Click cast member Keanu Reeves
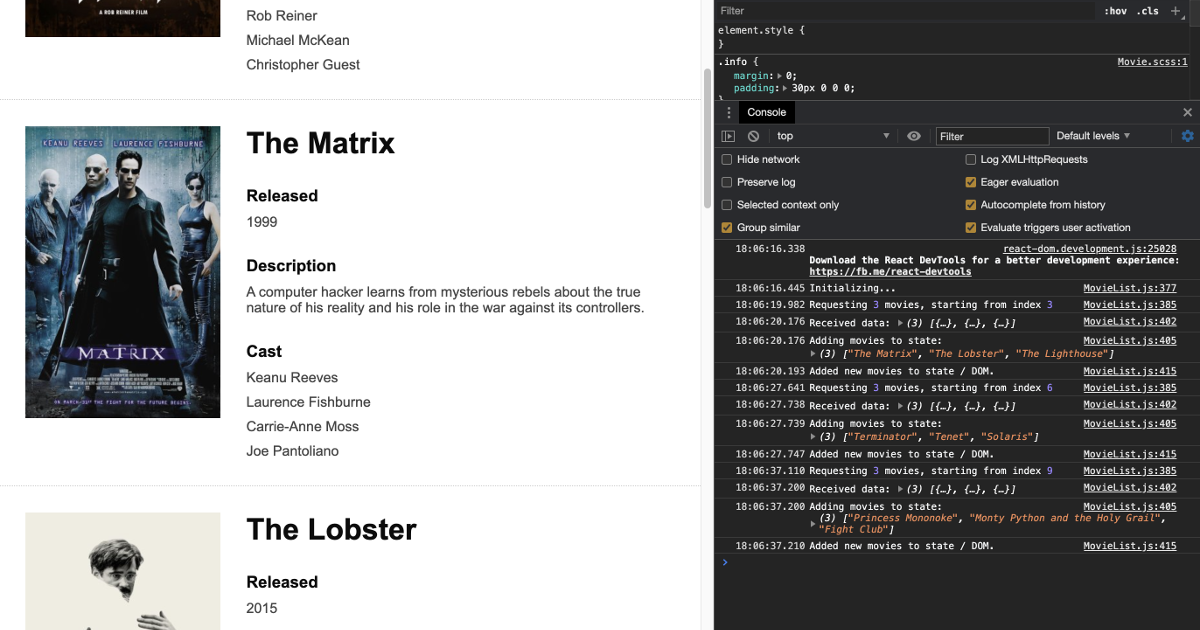The height and width of the screenshot is (630, 1200). click(293, 378)
